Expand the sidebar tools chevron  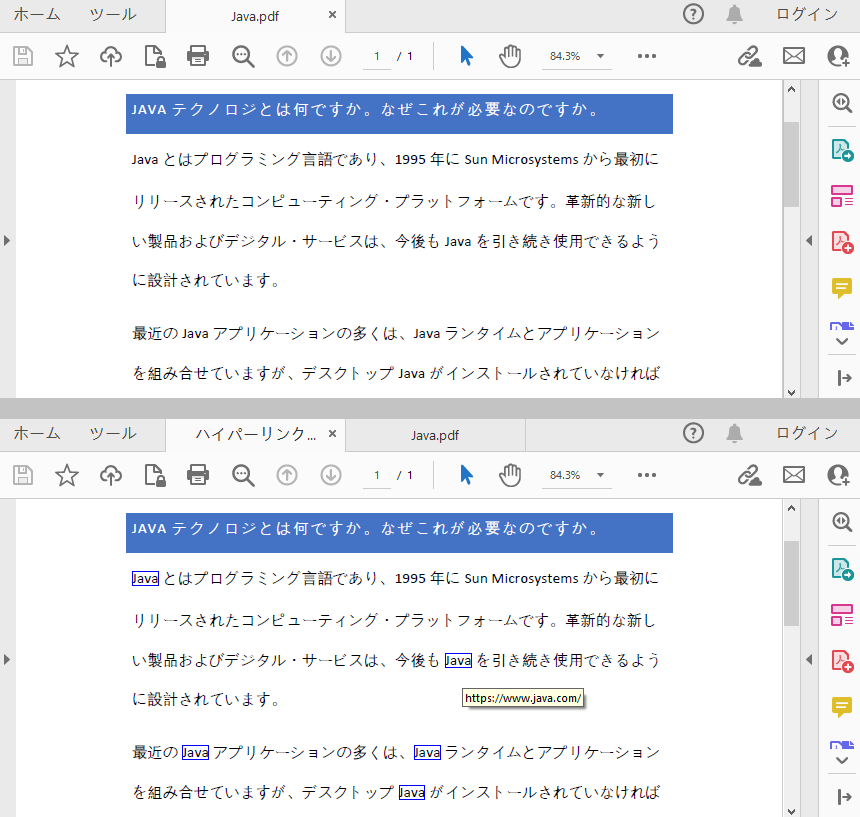click(x=841, y=340)
